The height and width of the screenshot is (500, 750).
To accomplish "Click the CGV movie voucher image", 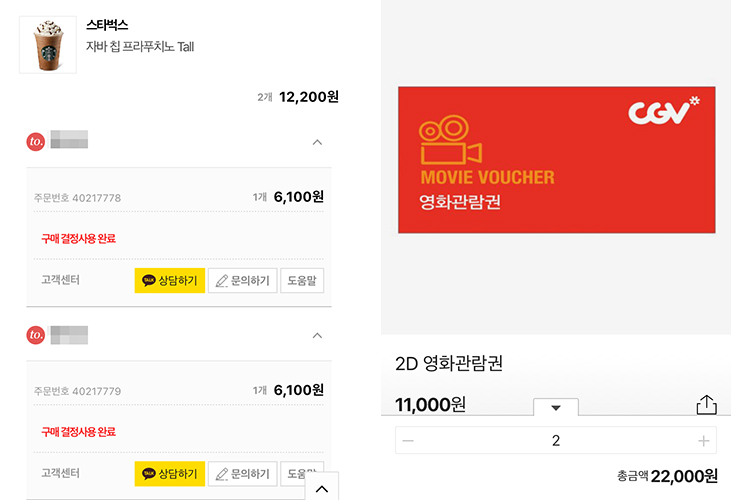I will click(x=557, y=160).
